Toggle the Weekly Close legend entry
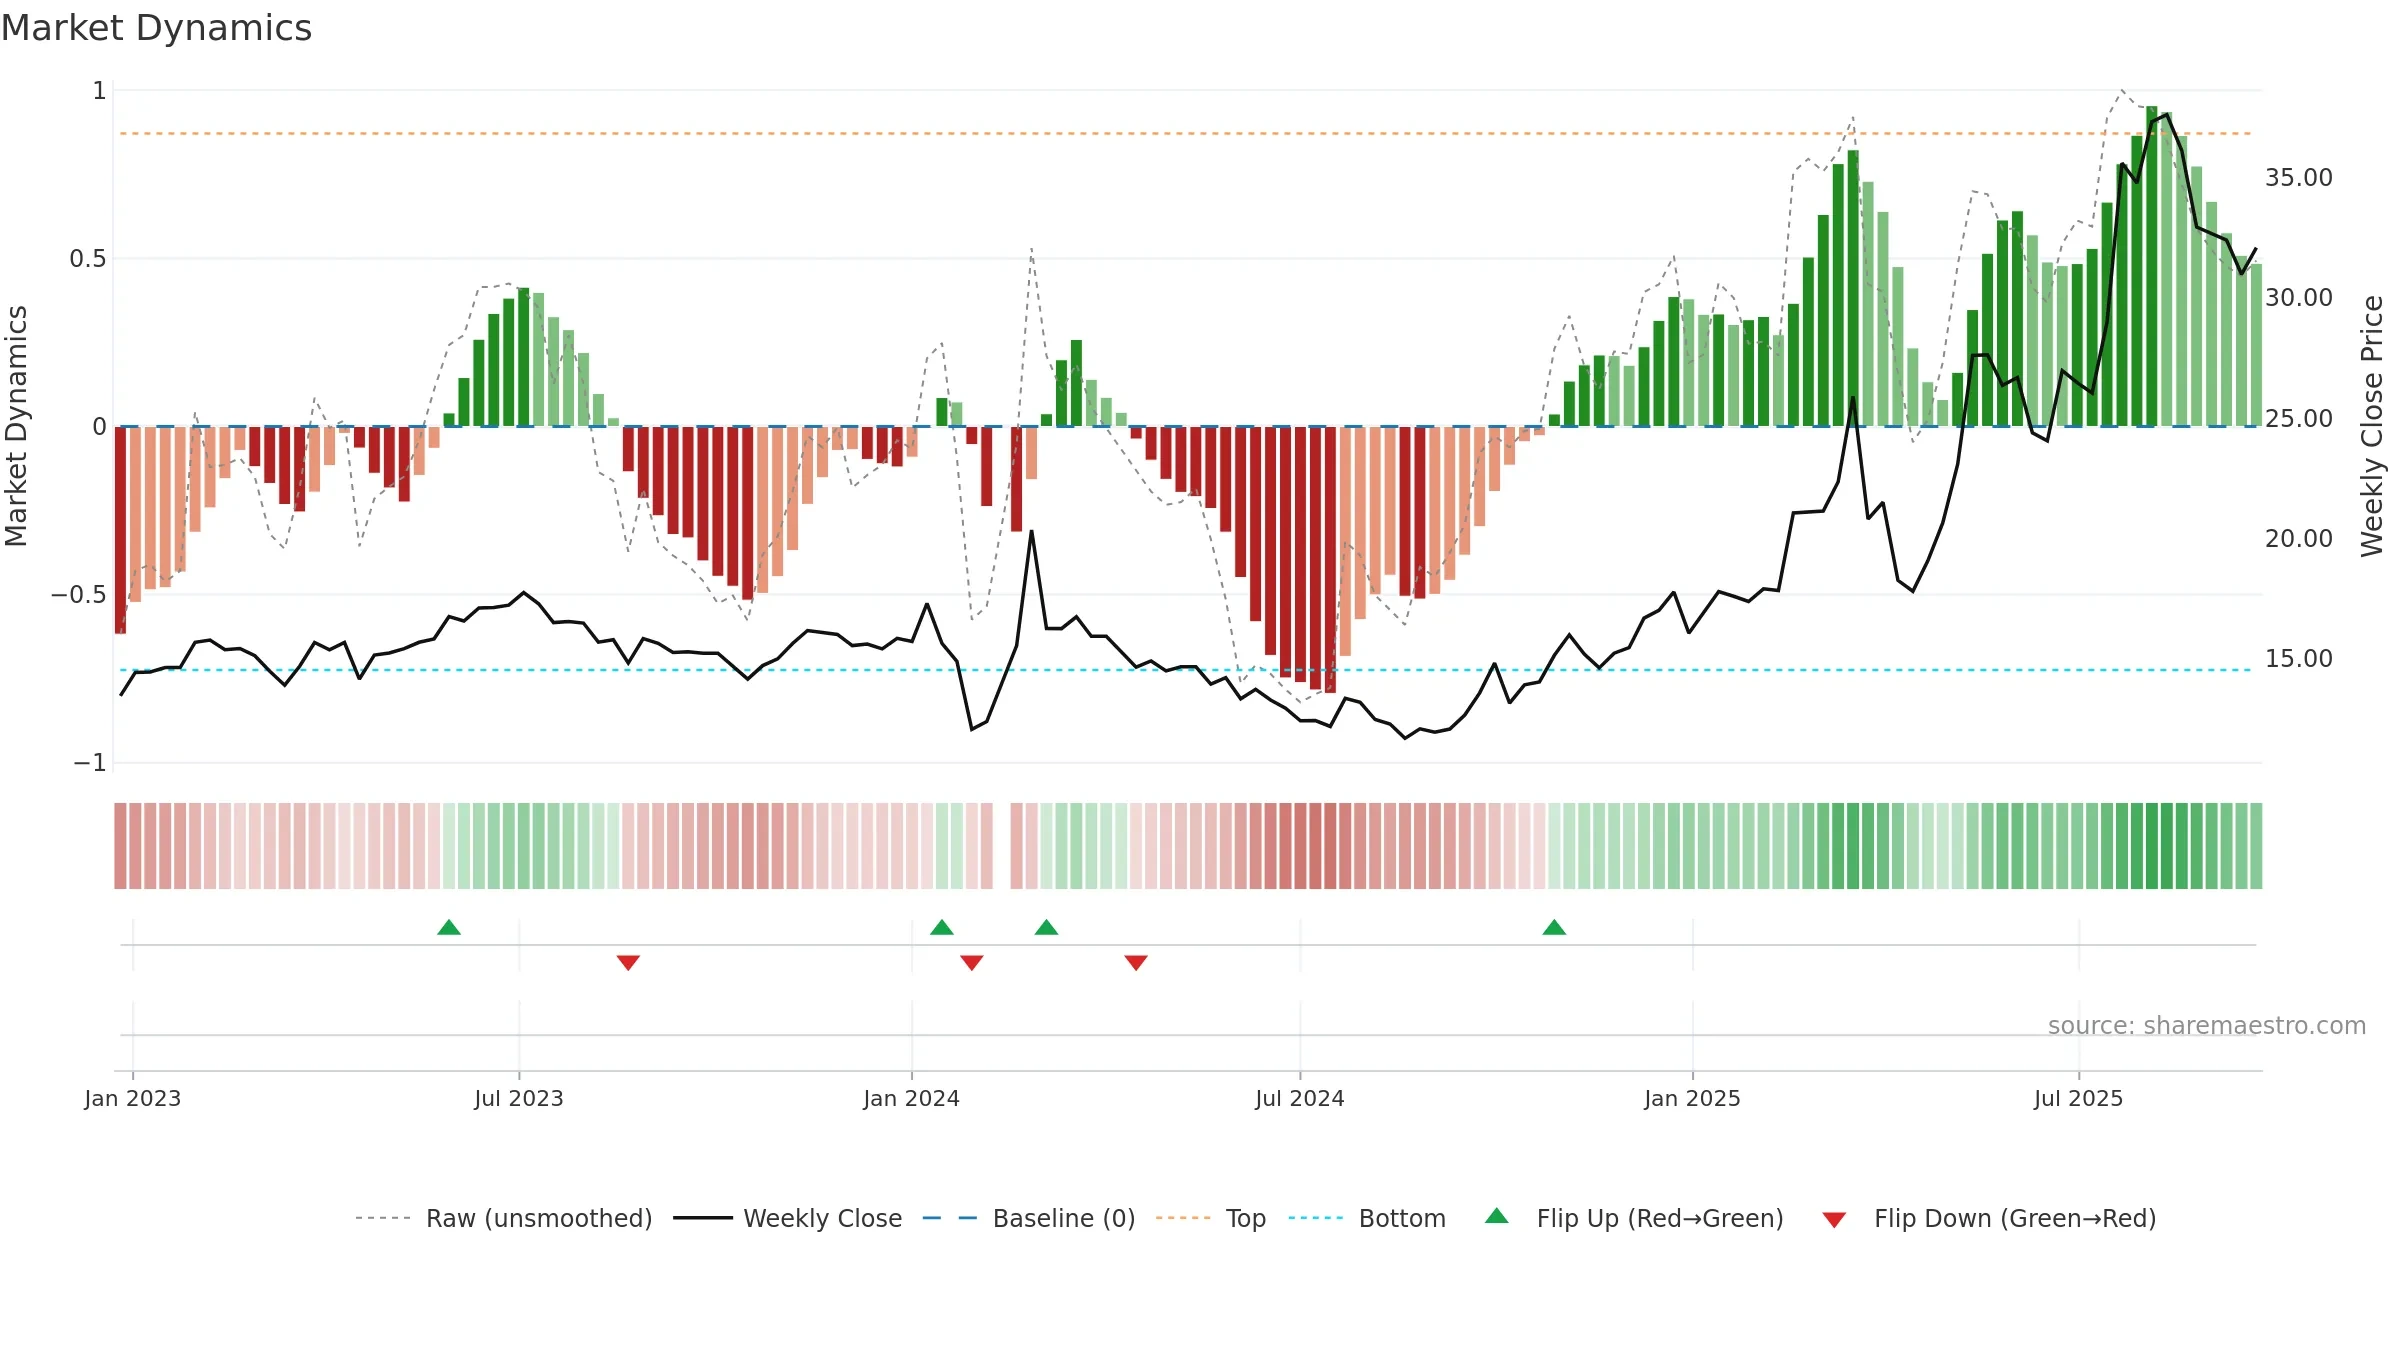Screen dimensions: 2400x1350 pos(787,1218)
